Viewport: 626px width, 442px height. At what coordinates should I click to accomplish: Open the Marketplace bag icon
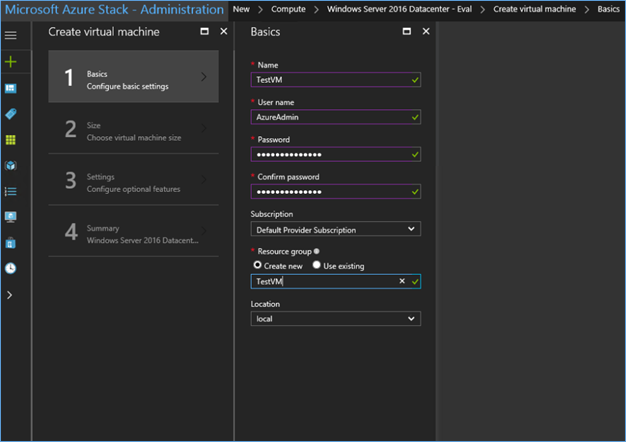tap(11, 243)
